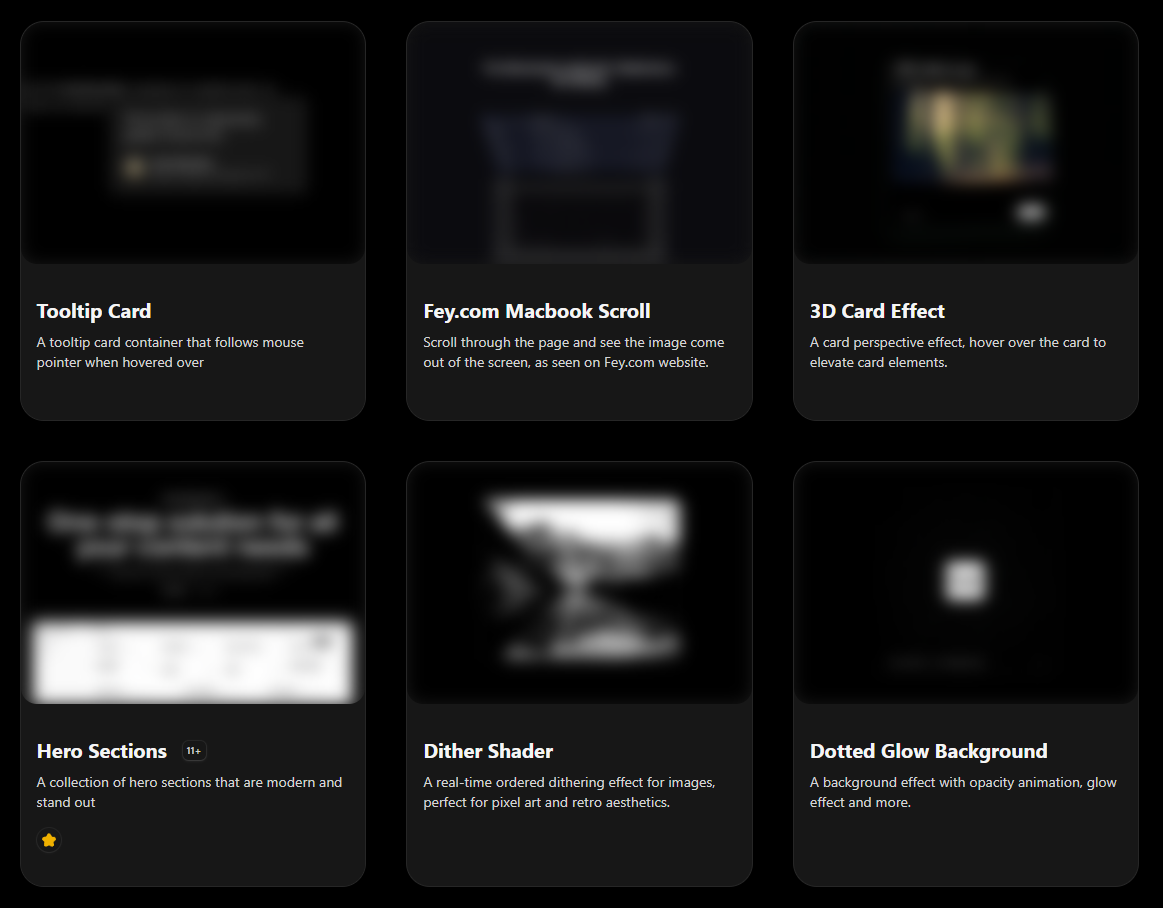Open the Dither Shader preview thumbnail
This screenshot has height=908, width=1163.
(x=579, y=583)
